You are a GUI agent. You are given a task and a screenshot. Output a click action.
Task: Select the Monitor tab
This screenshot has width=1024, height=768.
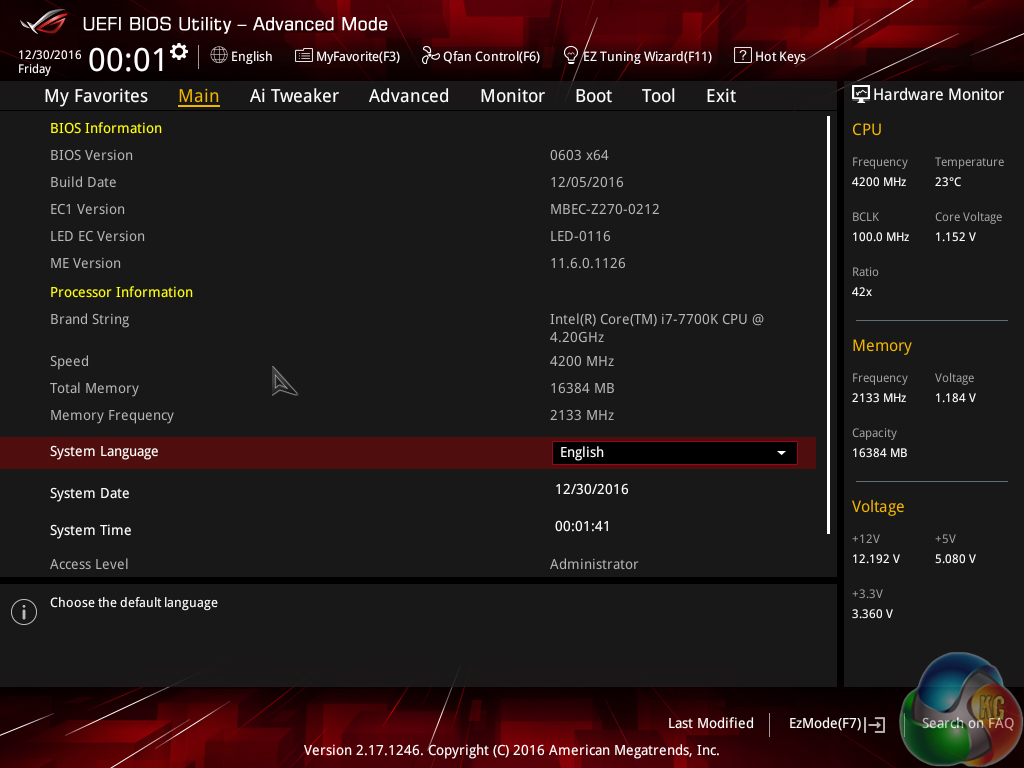(512, 96)
